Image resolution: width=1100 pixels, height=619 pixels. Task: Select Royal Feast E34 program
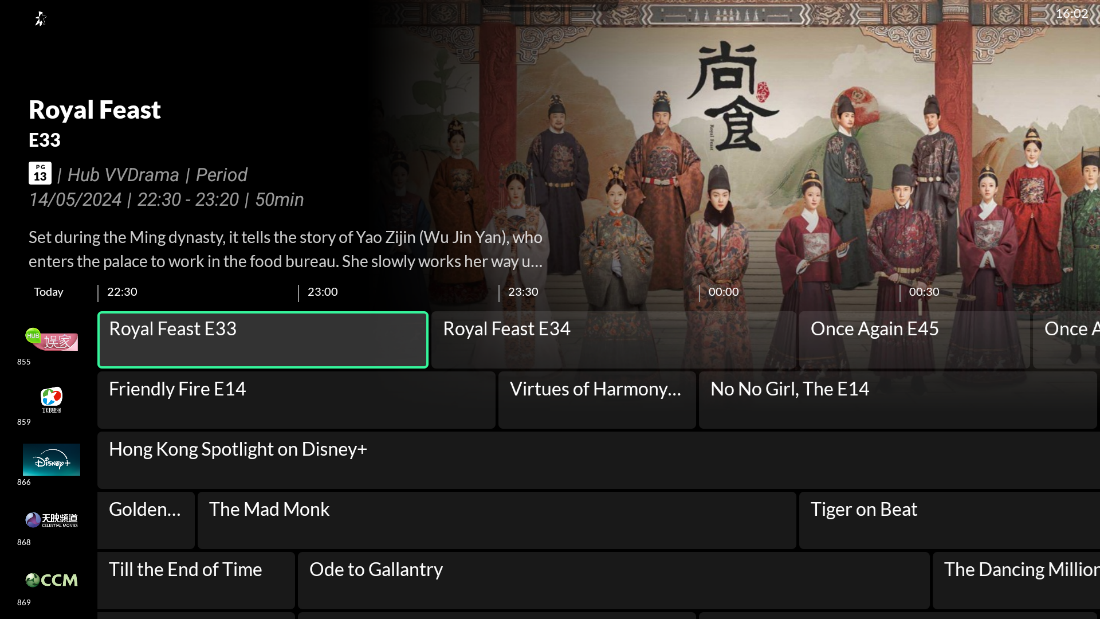pos(614,340)
